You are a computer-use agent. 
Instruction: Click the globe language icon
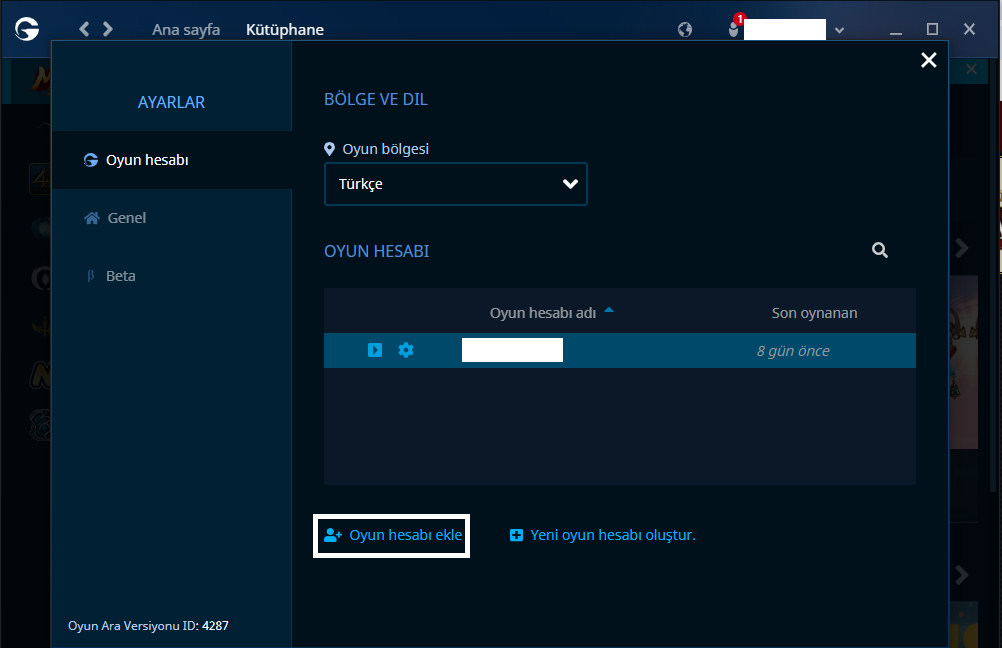685,29
